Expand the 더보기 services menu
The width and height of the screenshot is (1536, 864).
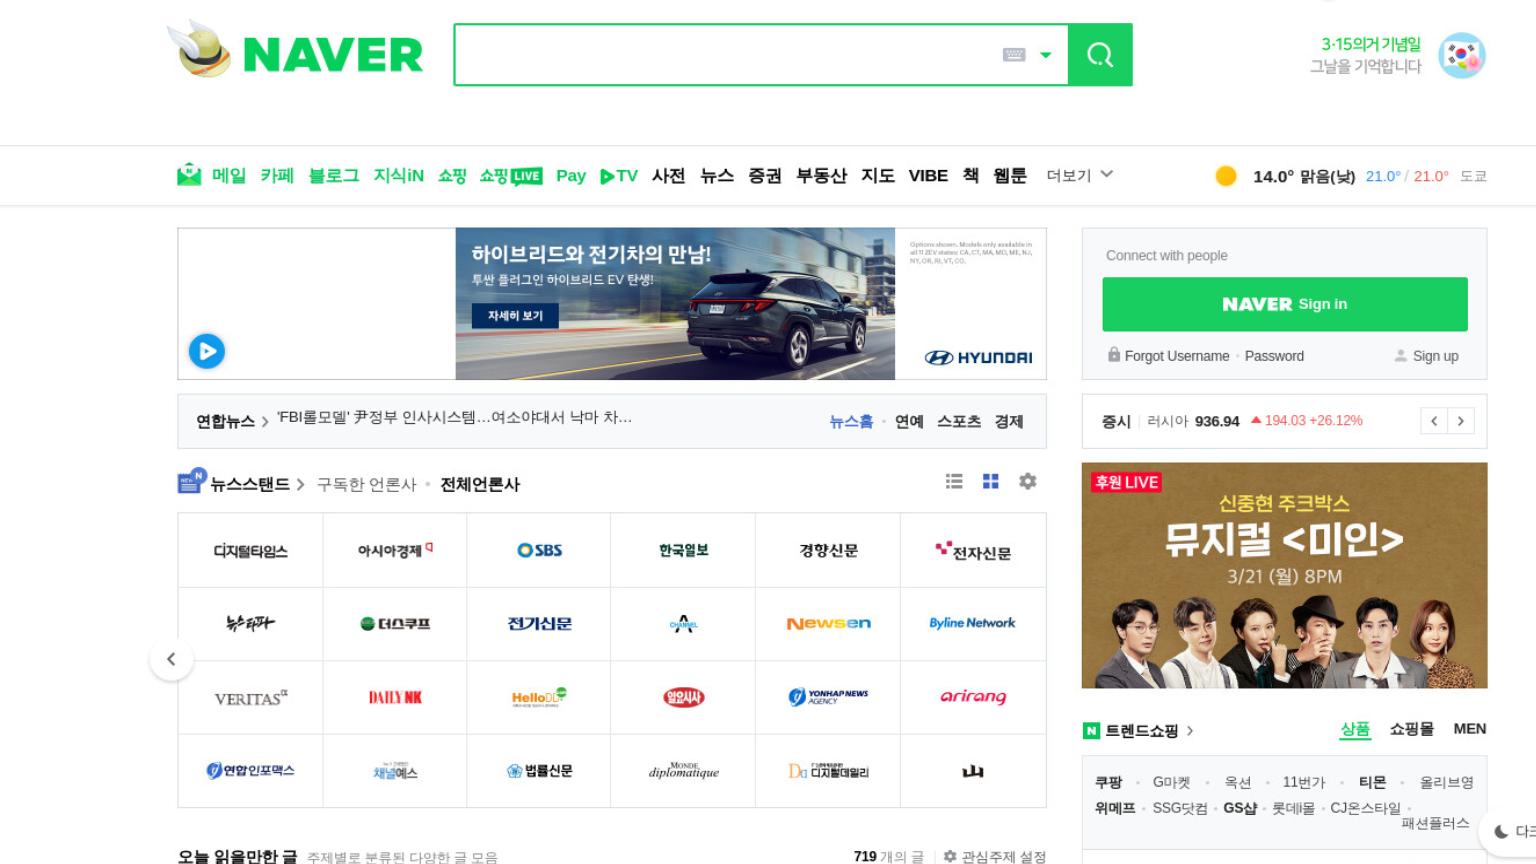1080,175
